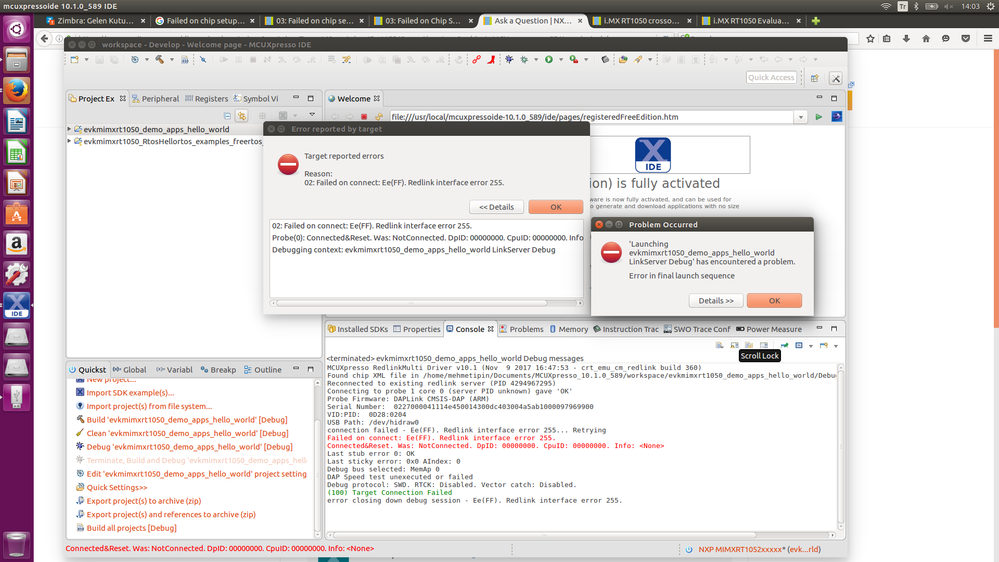The image size is (999, 562).
Task: Click Import SDK example(s)... link
Action: click(130, 393)
